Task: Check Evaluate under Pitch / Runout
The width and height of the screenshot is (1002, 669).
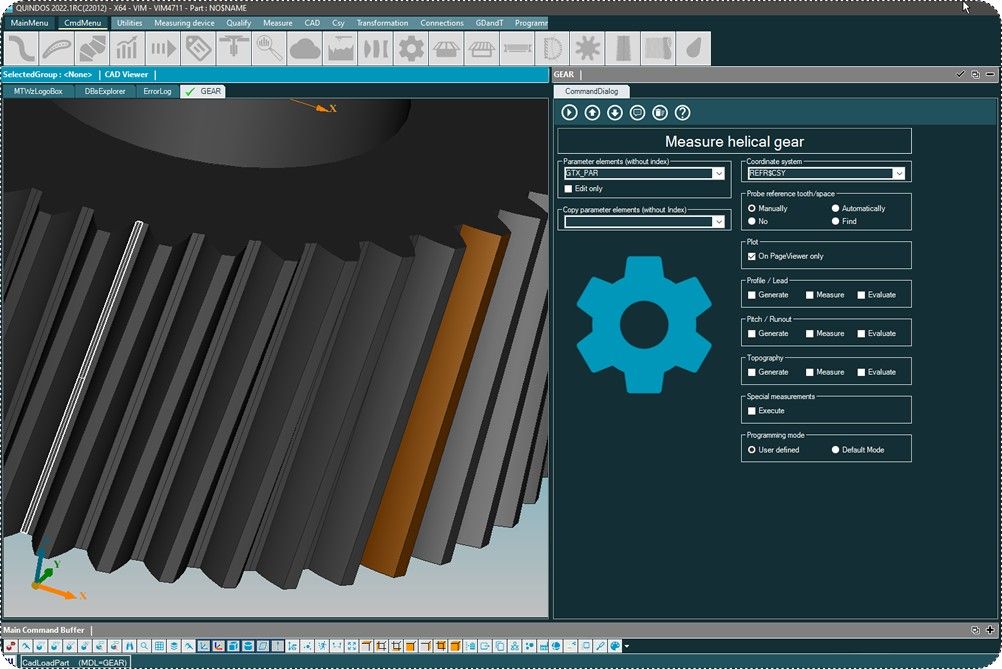Action: (x=861, y=334)
